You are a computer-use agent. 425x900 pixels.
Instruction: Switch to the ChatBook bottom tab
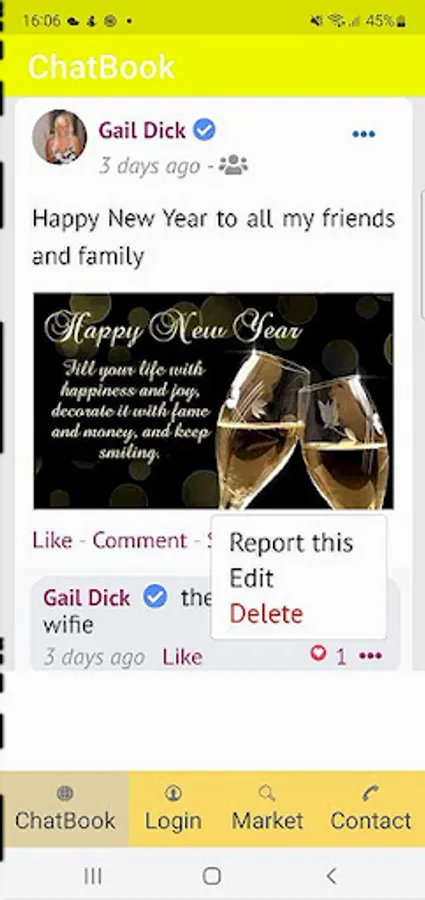click(64, 809)
